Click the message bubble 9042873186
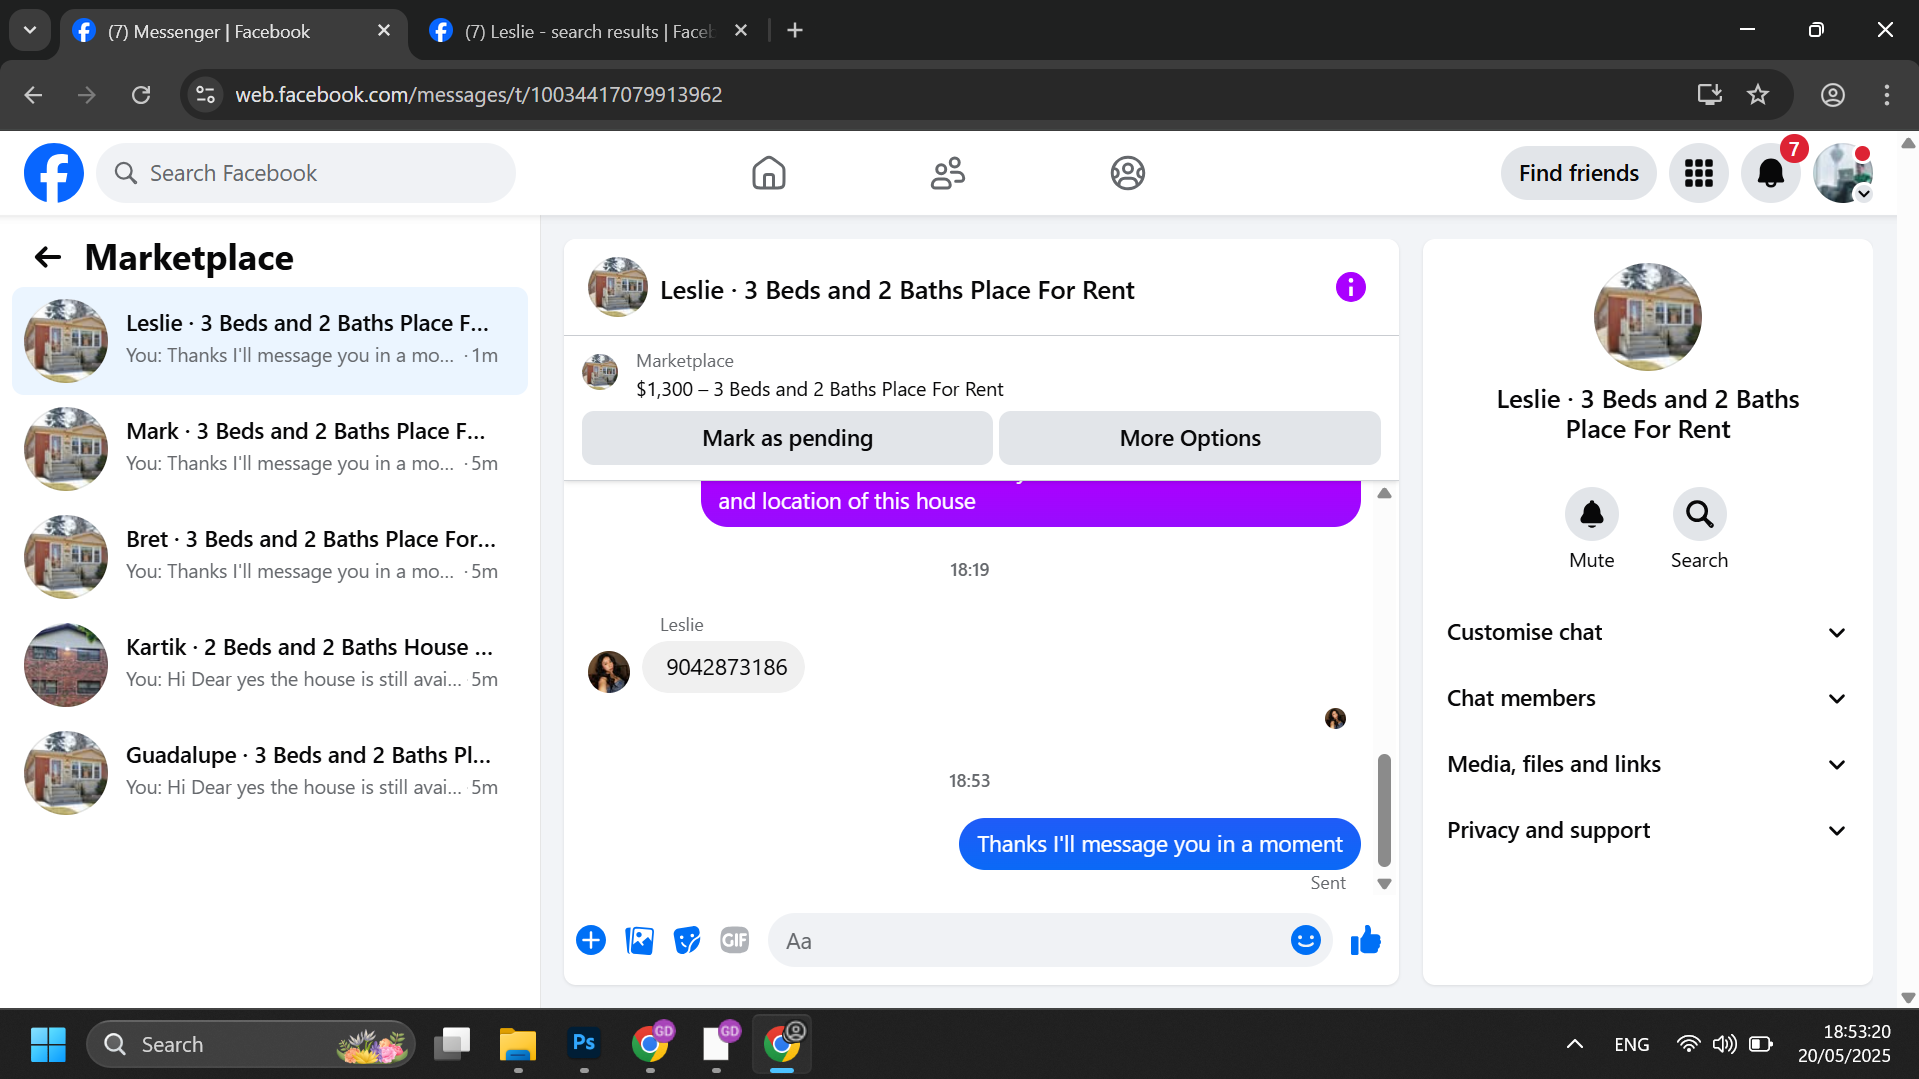Screen dimensions: 1919x1079 (723, 667)
